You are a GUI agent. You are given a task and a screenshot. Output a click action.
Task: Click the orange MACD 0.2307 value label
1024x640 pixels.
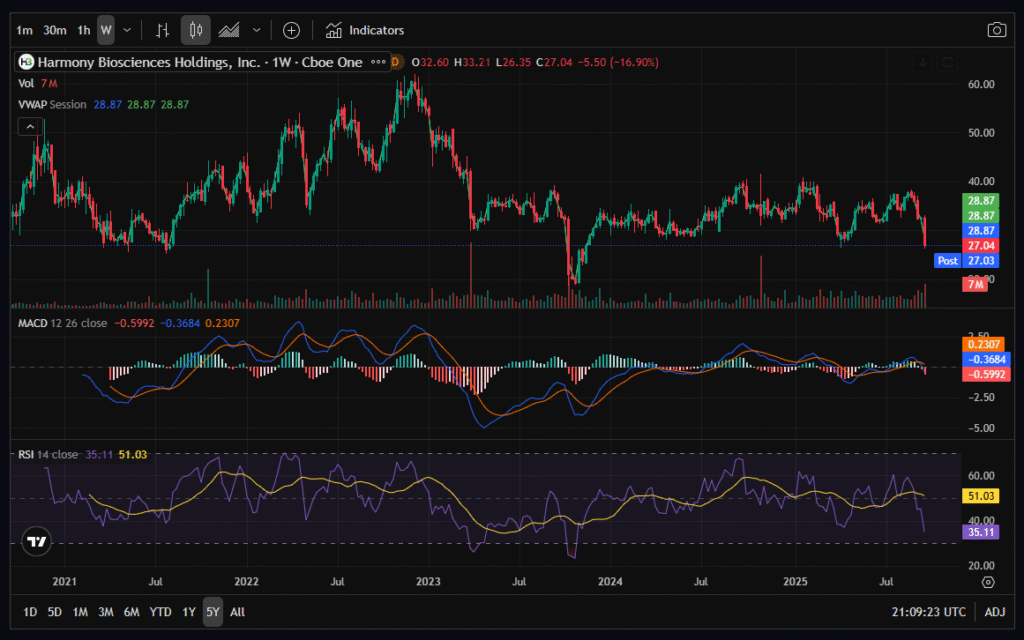point(985,343)
